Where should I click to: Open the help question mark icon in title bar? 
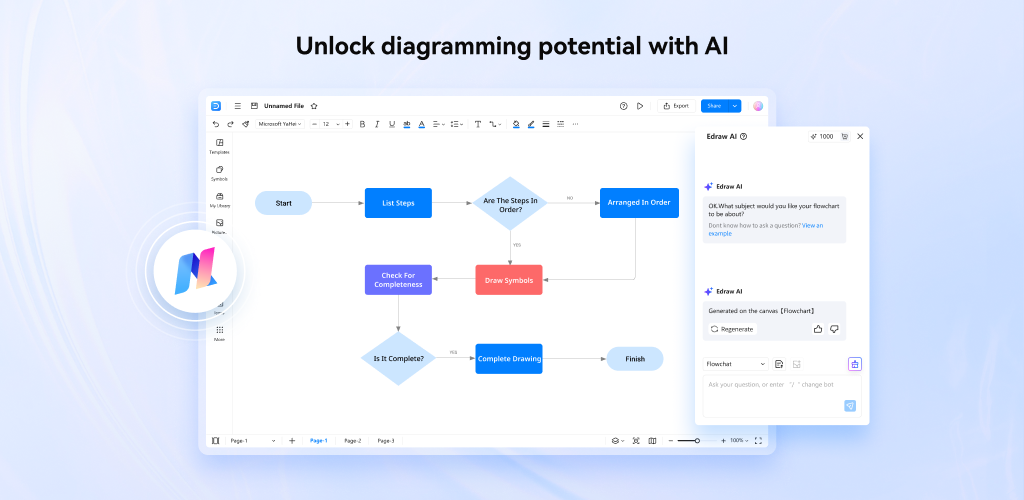coord(624,106)
